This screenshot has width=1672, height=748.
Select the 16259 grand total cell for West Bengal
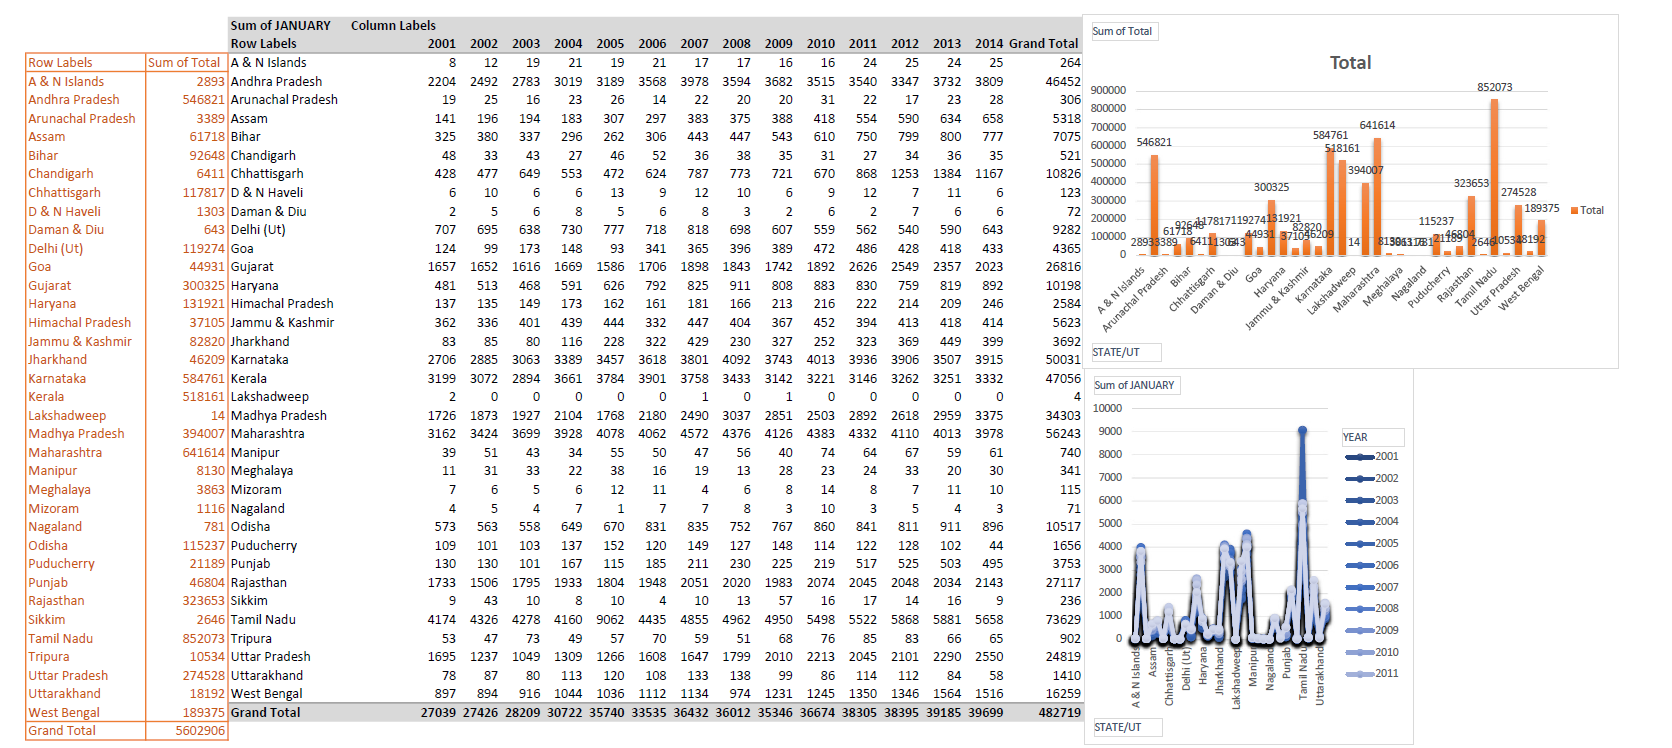[1063, 693]
